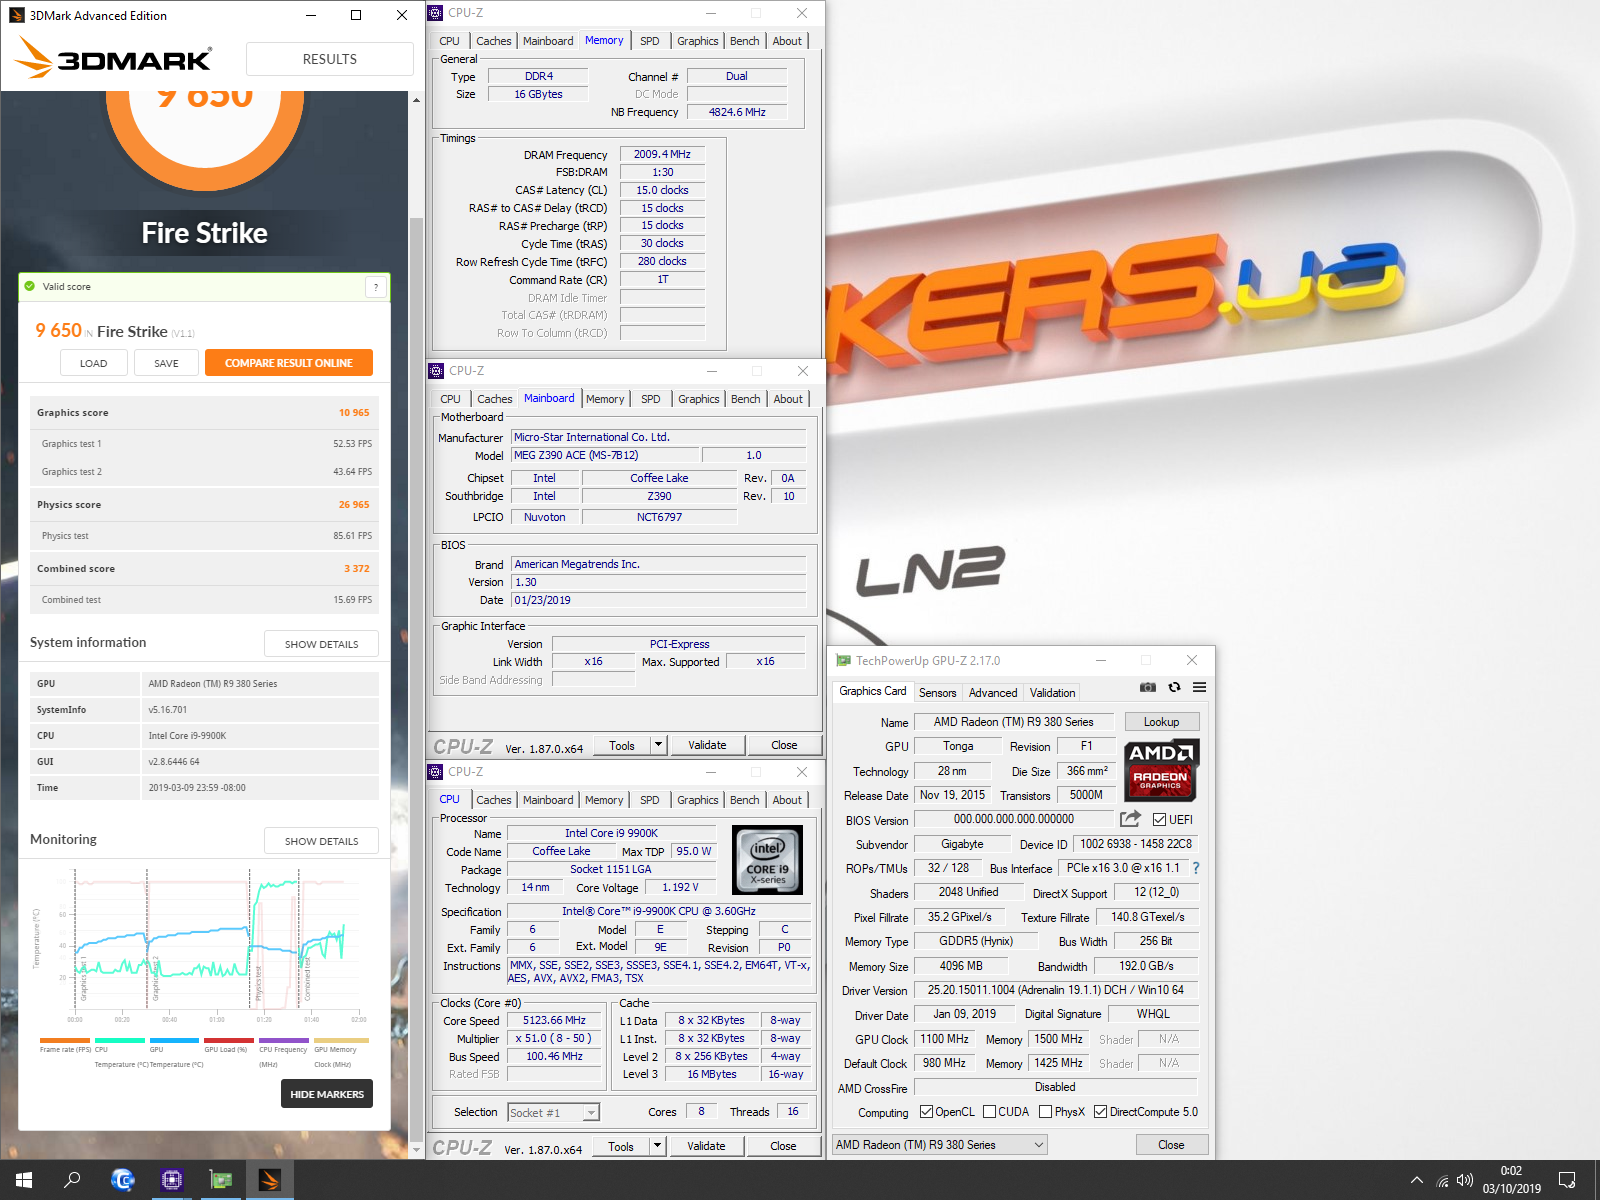Toggle the DirectCompute 5.0 checkbox

1100,1111
